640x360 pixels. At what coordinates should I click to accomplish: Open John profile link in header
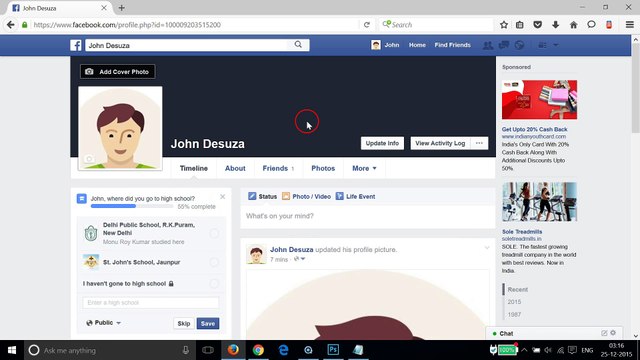pos(385,45)
